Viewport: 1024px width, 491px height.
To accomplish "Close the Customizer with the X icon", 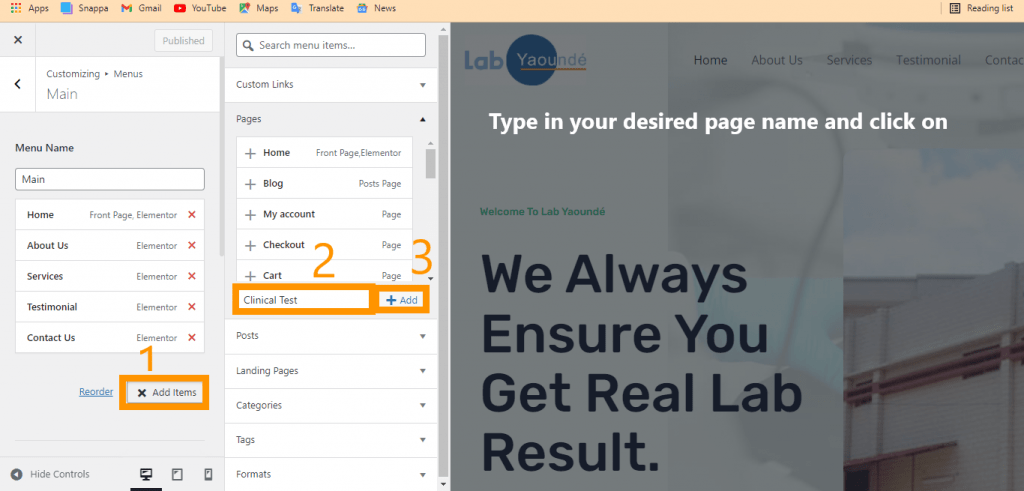I will click(17, 41).
